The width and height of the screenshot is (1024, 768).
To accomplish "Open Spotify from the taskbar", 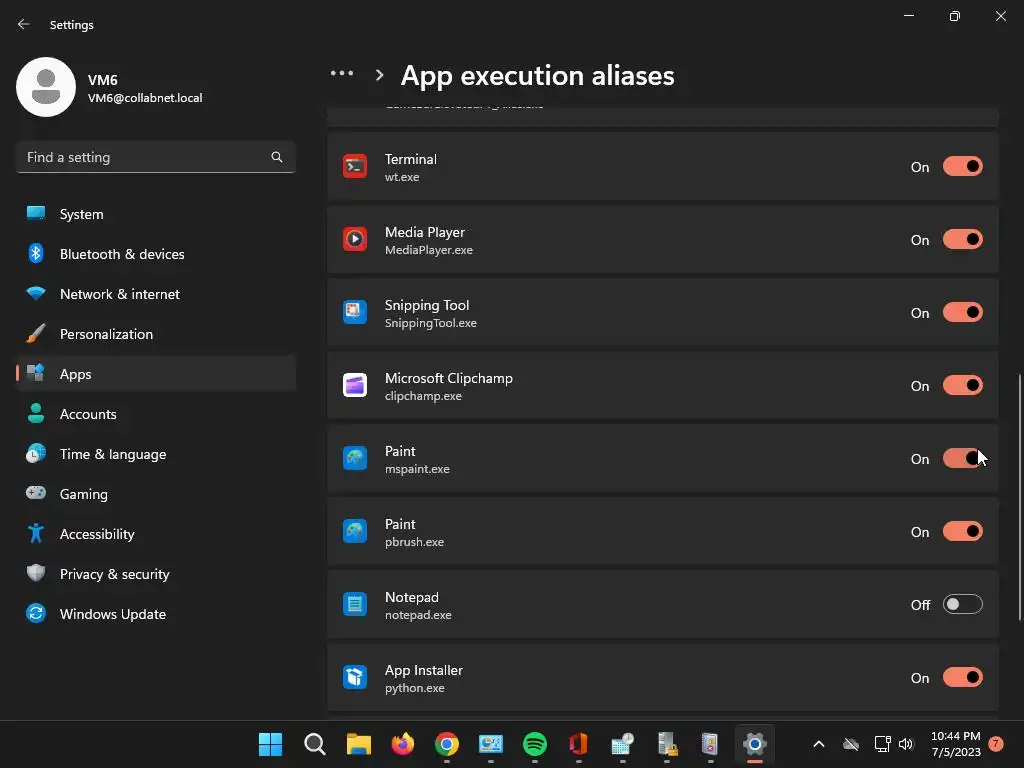I will [535, 744].
